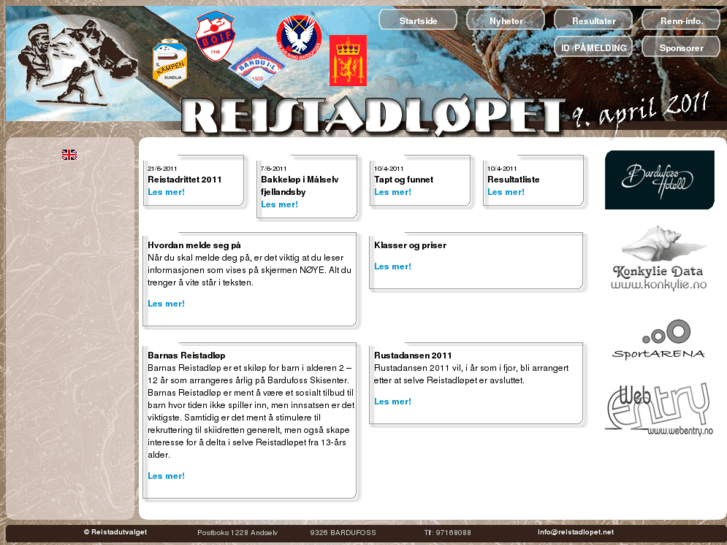
Task: Click Les mer! under Bakkeløp i Målselv fjellandsby
Action: pyautogui.click(x=279, y=205)
